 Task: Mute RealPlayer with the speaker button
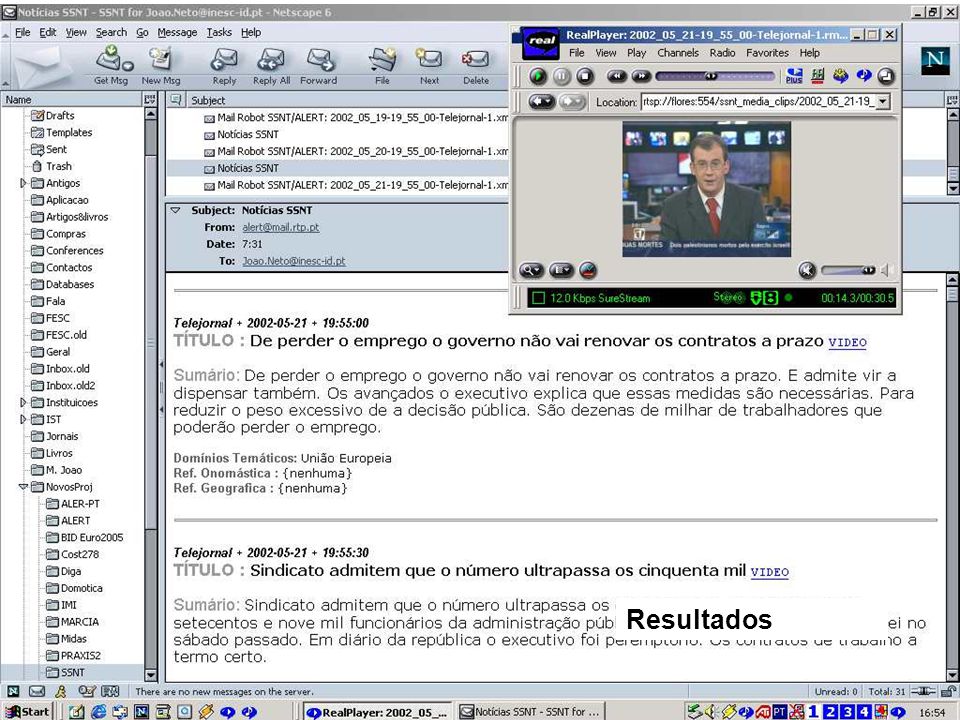point(807,270)
